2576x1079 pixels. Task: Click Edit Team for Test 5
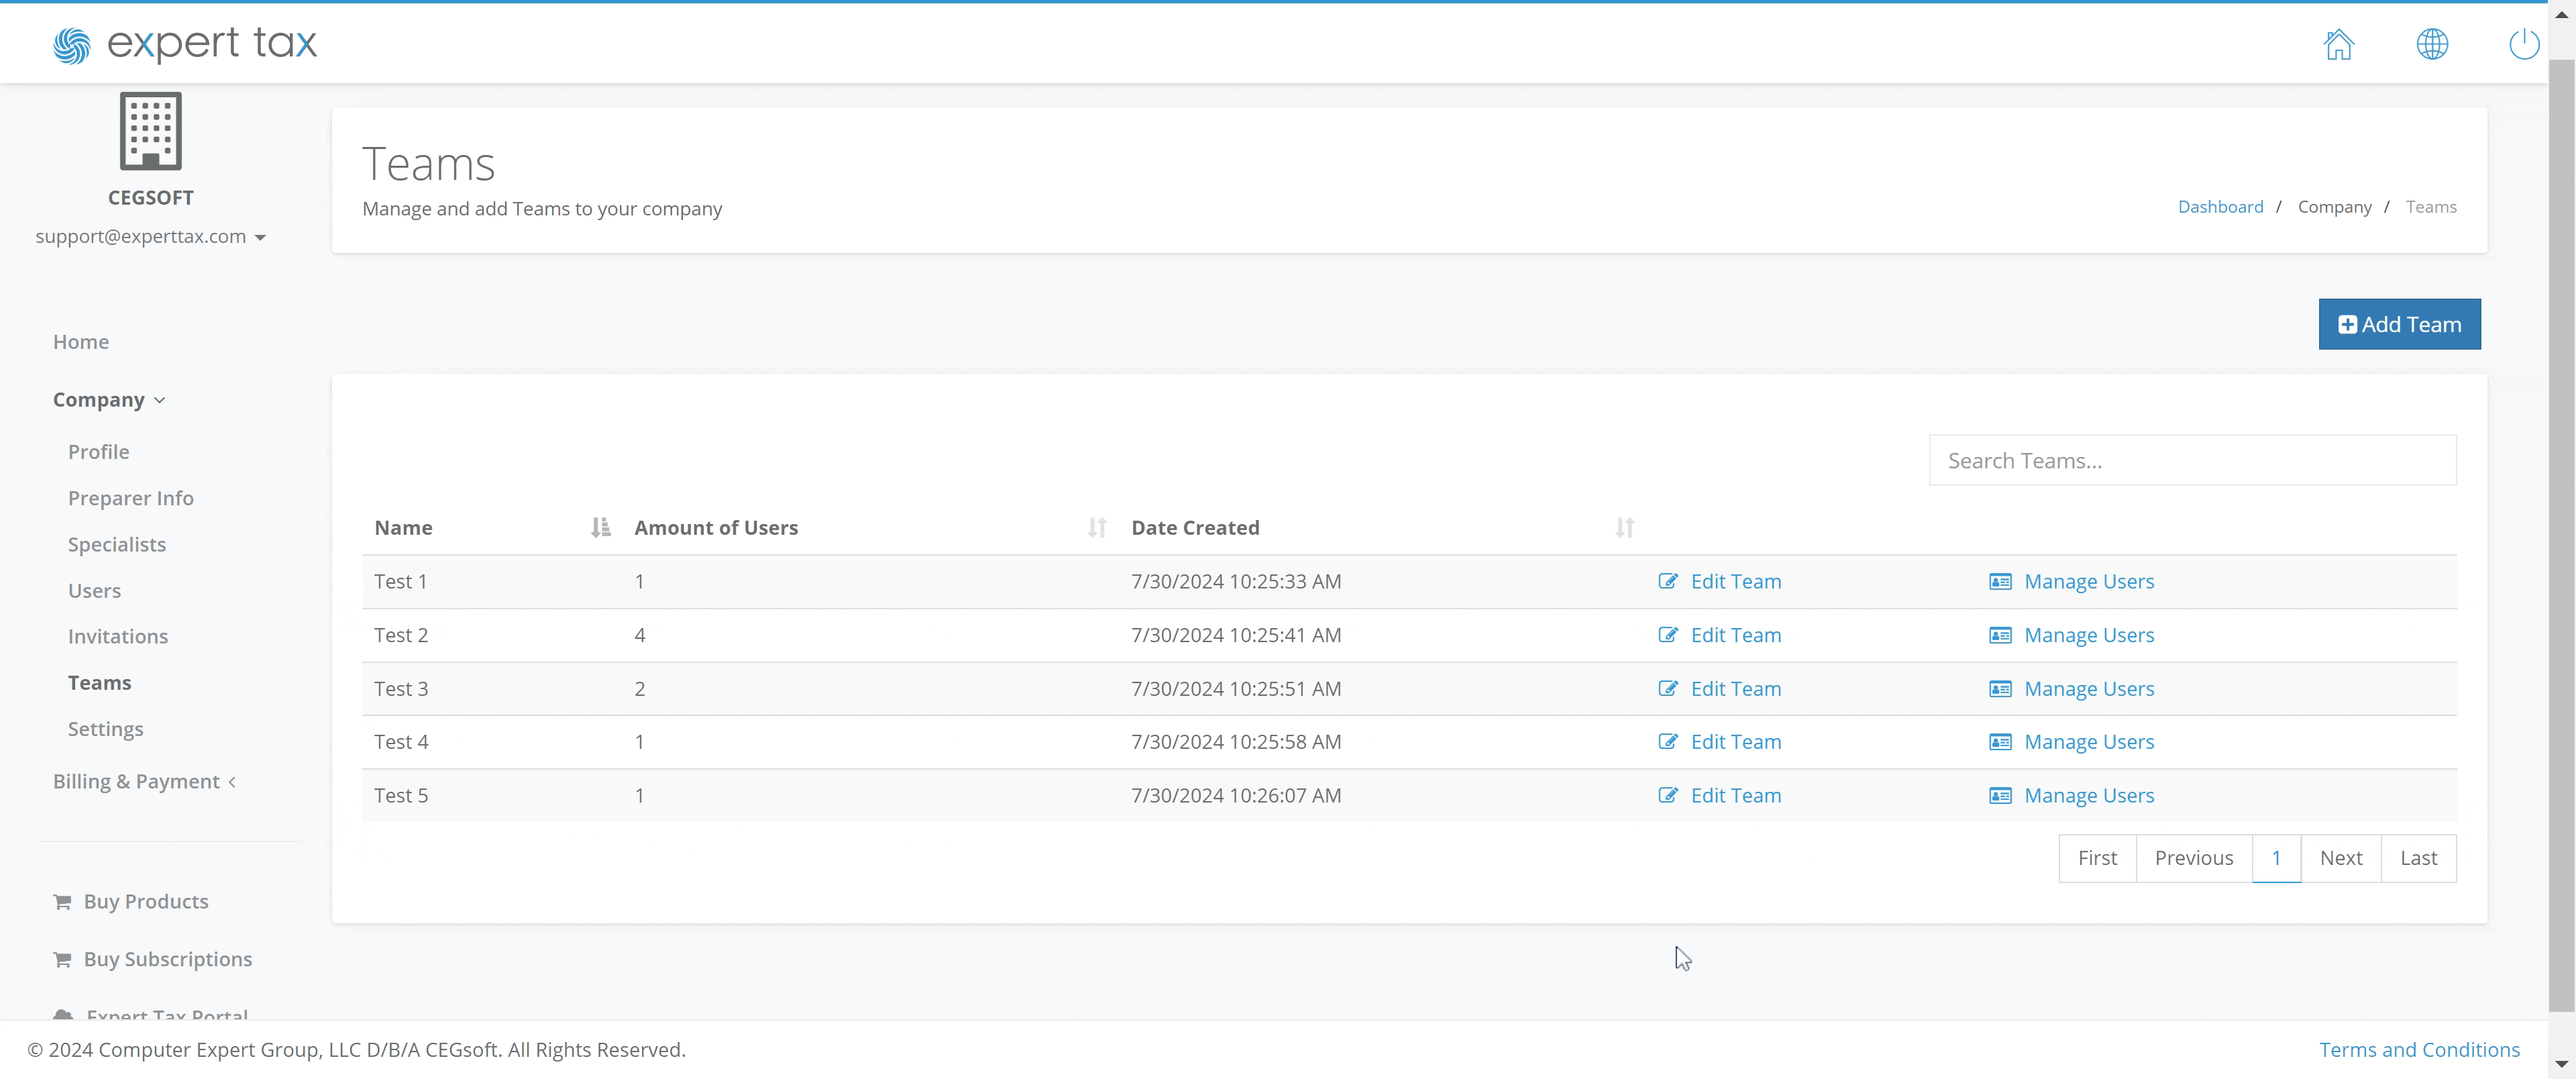point(1736,795)
